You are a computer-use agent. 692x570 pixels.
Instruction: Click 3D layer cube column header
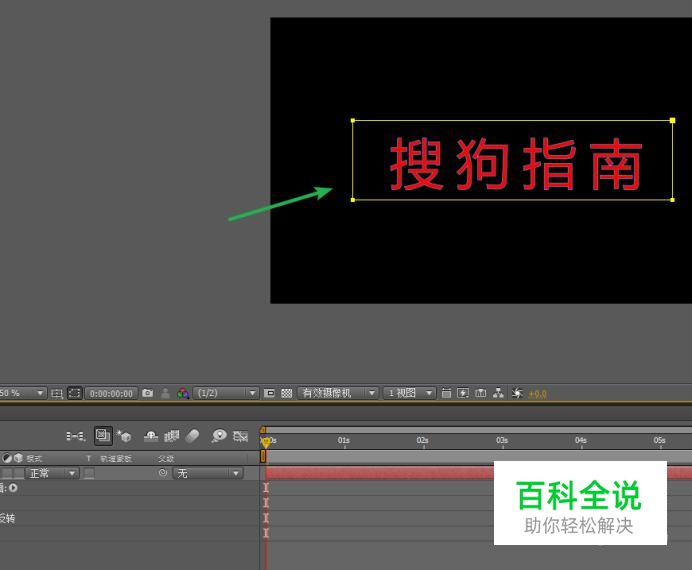(x=18, y=458)
